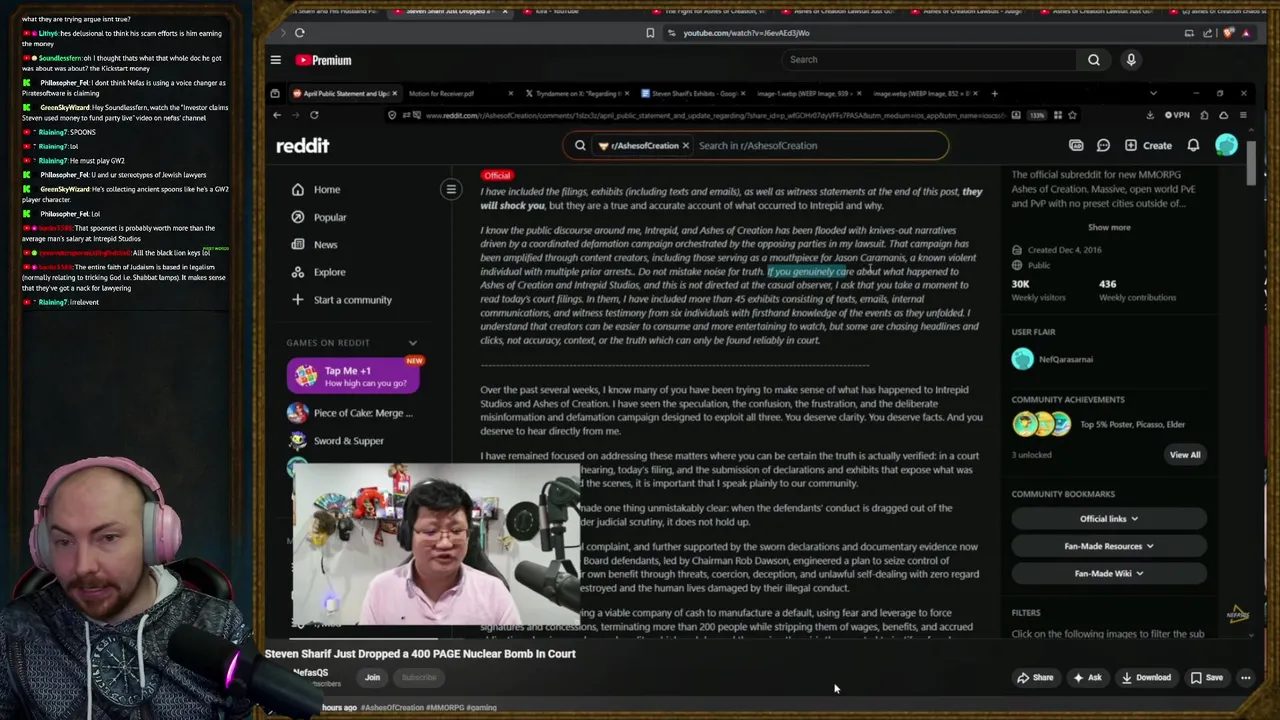Image resolution: width=1280 pixels, height=720 pixels.
Task: Click the #AshesOfCreation hashtag
Action: click(392, 708)
